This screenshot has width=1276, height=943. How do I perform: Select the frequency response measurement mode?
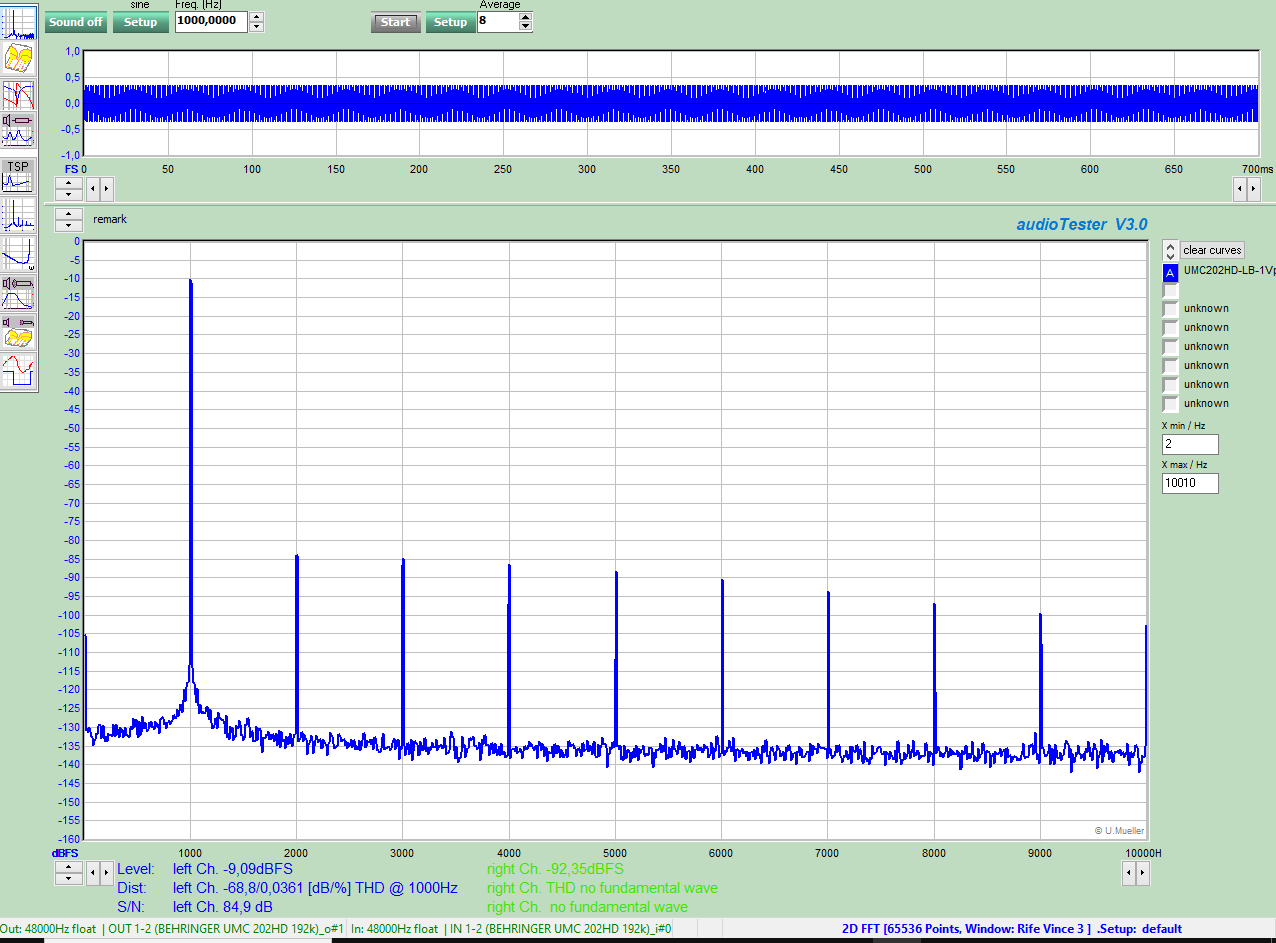[x=19, y=95]
